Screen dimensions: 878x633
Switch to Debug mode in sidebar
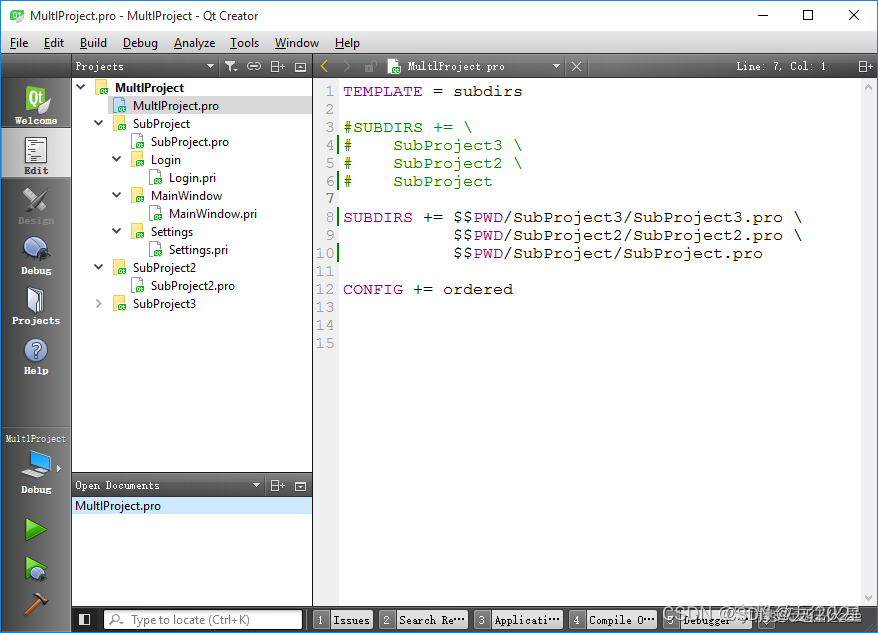[x=36, y=255]
